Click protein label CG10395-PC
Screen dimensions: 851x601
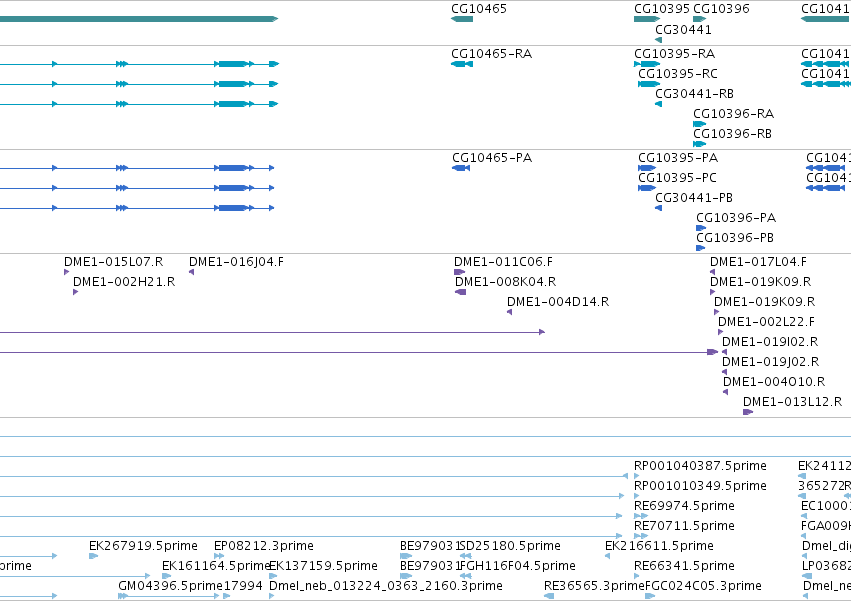677,178
